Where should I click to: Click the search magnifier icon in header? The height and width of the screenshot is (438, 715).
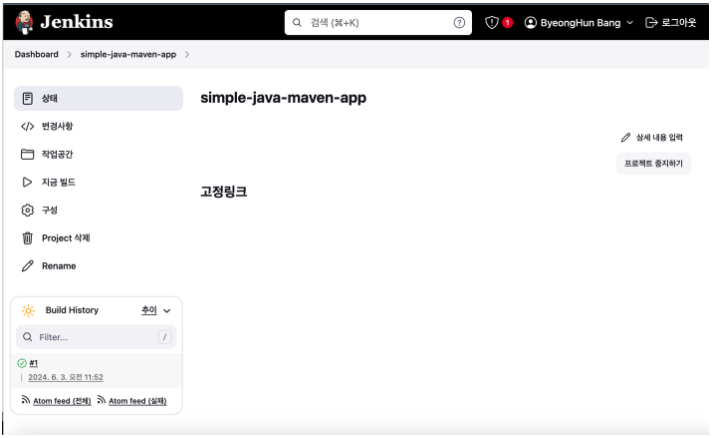(x=297, y=22)
